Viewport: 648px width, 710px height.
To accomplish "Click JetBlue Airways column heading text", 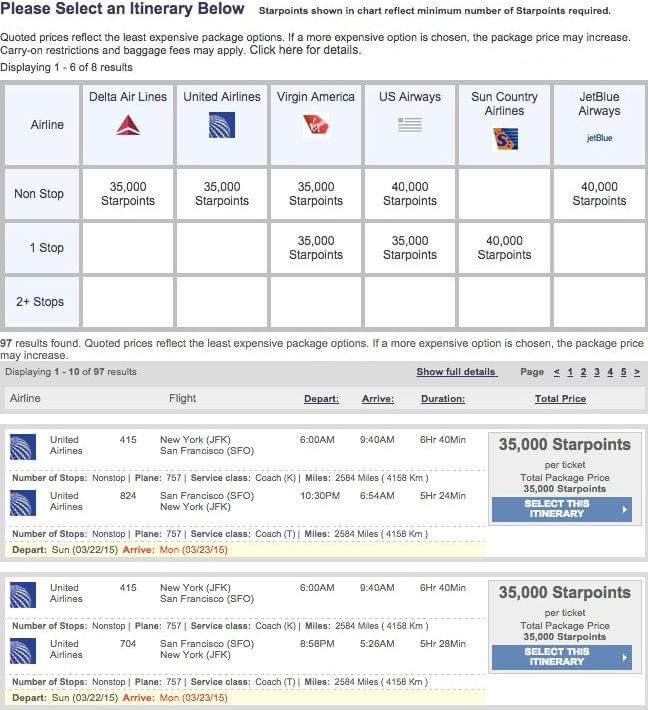I will [599, 104].
